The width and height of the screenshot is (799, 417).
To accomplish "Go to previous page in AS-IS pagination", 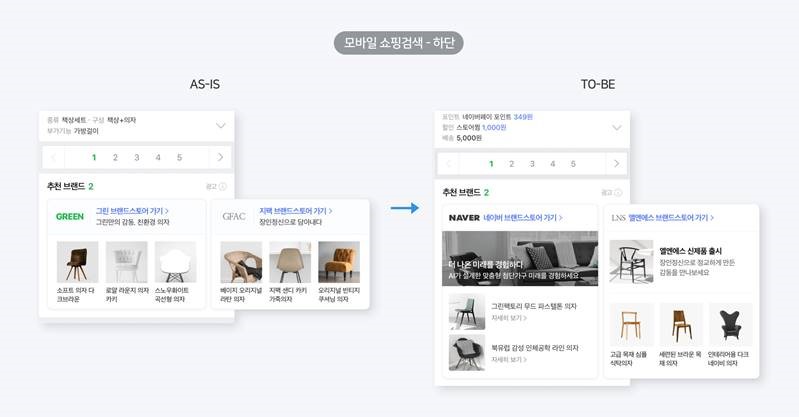I will pyautogui.click(x=53, y=157).
